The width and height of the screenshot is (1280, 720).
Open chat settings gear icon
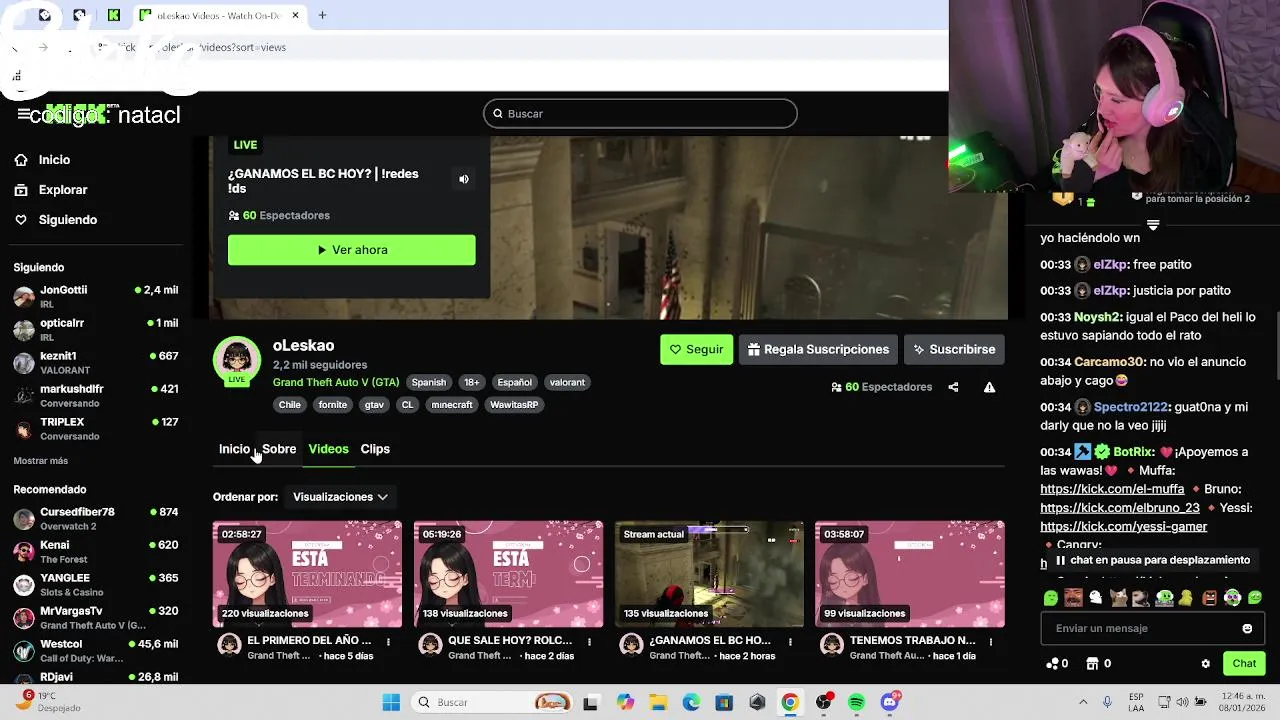(x=1205, y=663)
